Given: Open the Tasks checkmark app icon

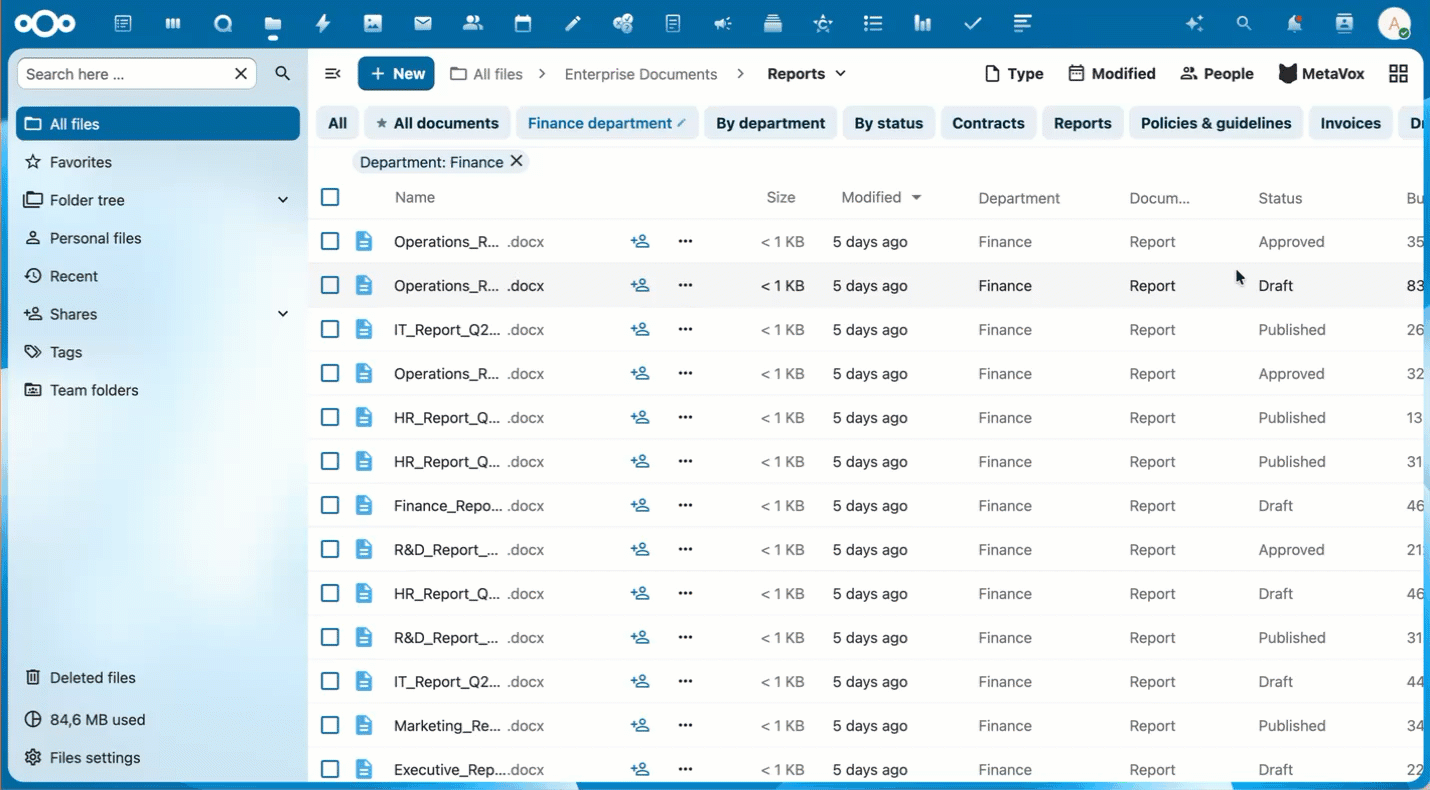Looking at the screenshot, I should click(x=972, y=22).
